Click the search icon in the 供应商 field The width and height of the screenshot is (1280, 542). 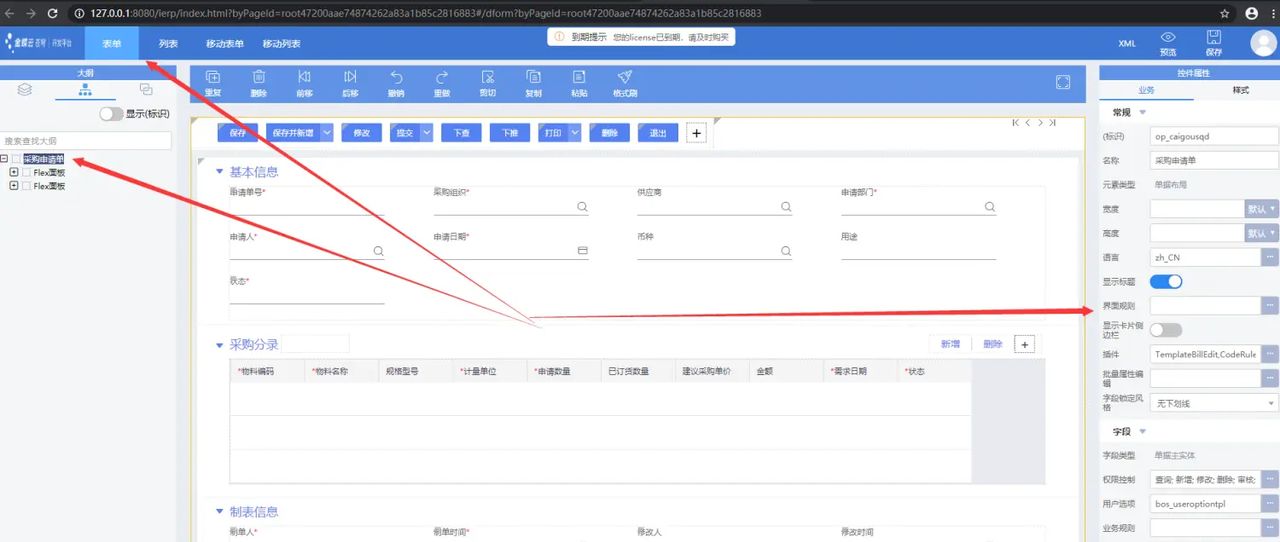786,207
